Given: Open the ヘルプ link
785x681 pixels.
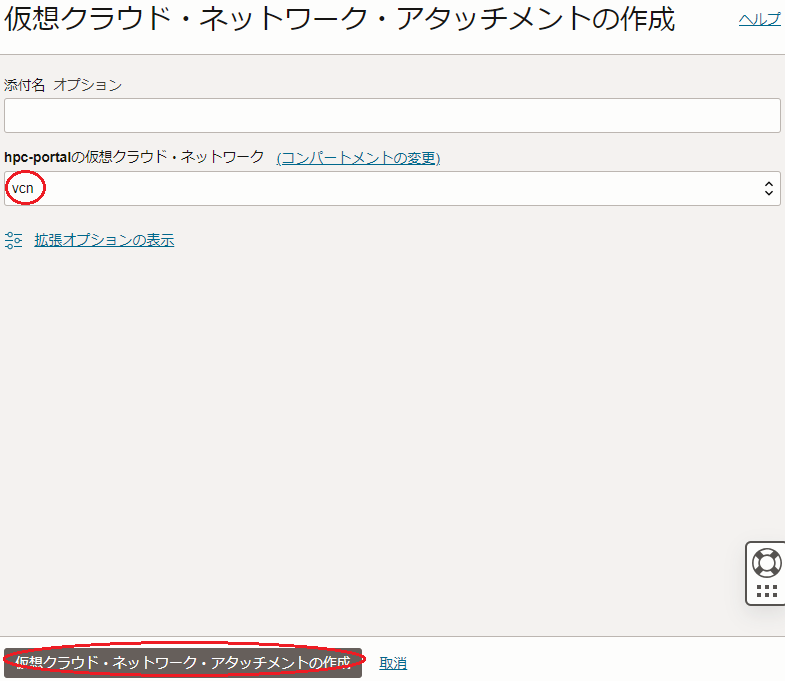Looking at the screenshot, I should (759, 19).
